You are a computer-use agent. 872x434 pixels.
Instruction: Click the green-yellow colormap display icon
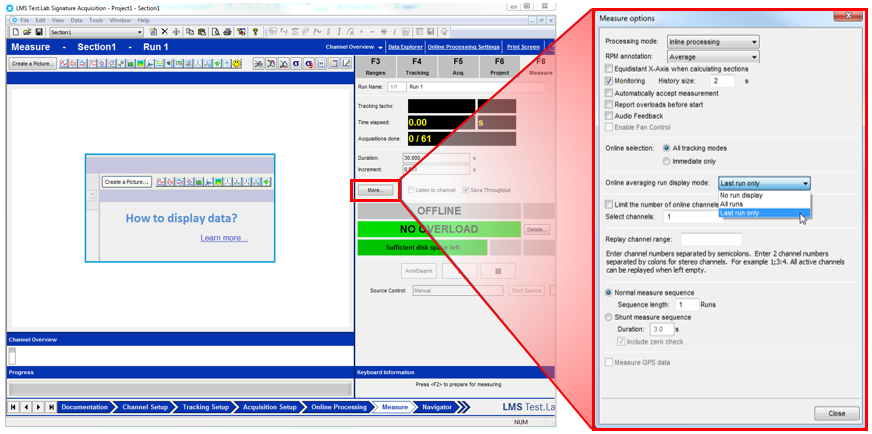[x=140, y=63]
